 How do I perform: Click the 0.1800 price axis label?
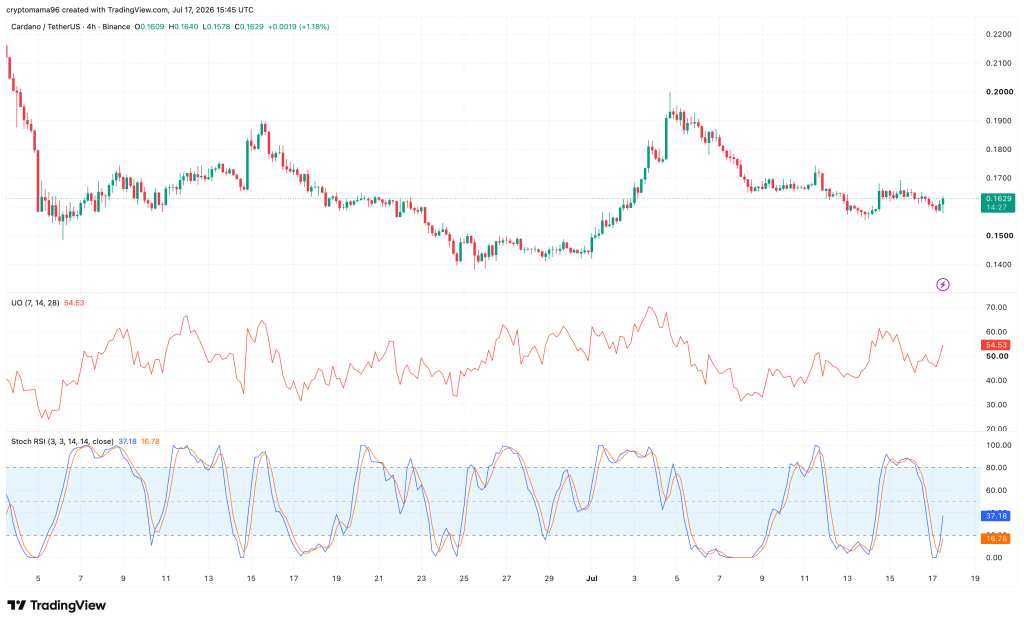click(x=999, y=149)
